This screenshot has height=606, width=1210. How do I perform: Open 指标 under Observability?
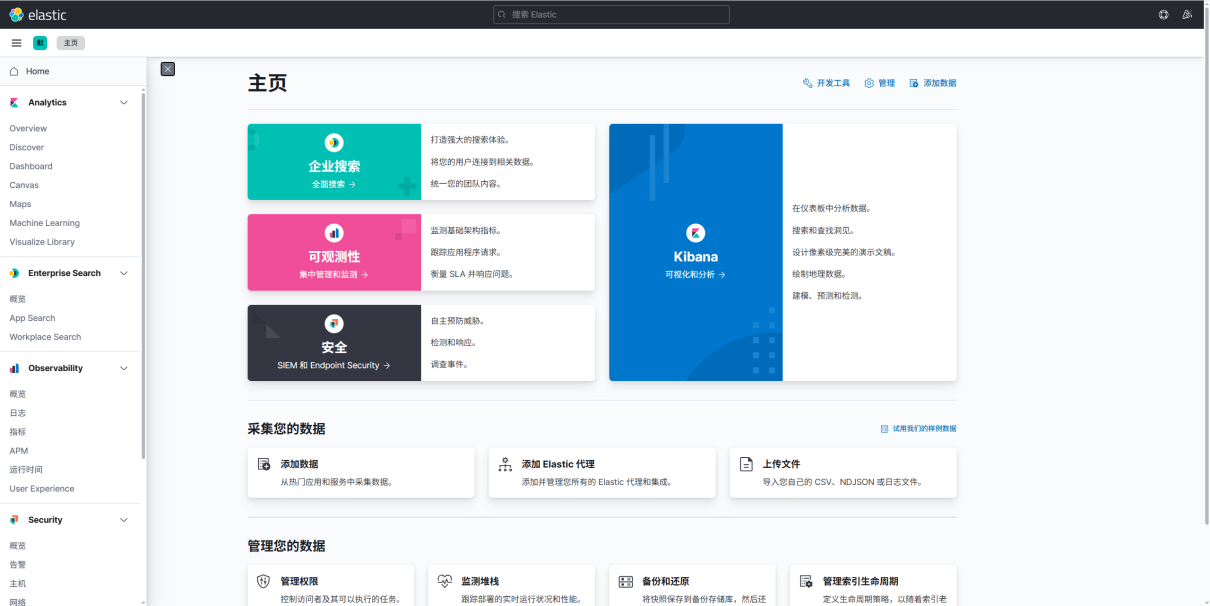18,432
